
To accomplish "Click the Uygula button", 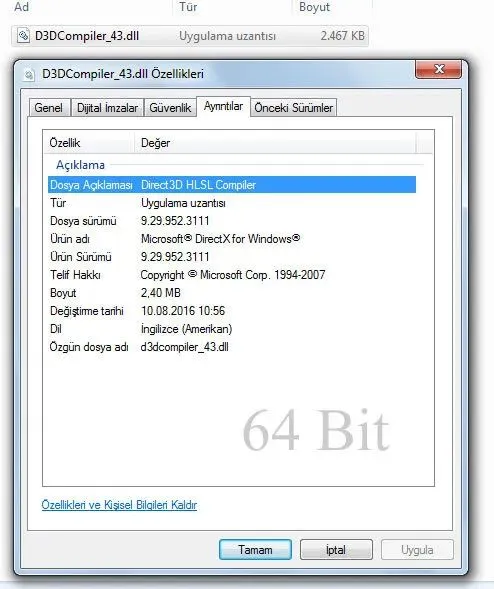I will pos(417,550).
